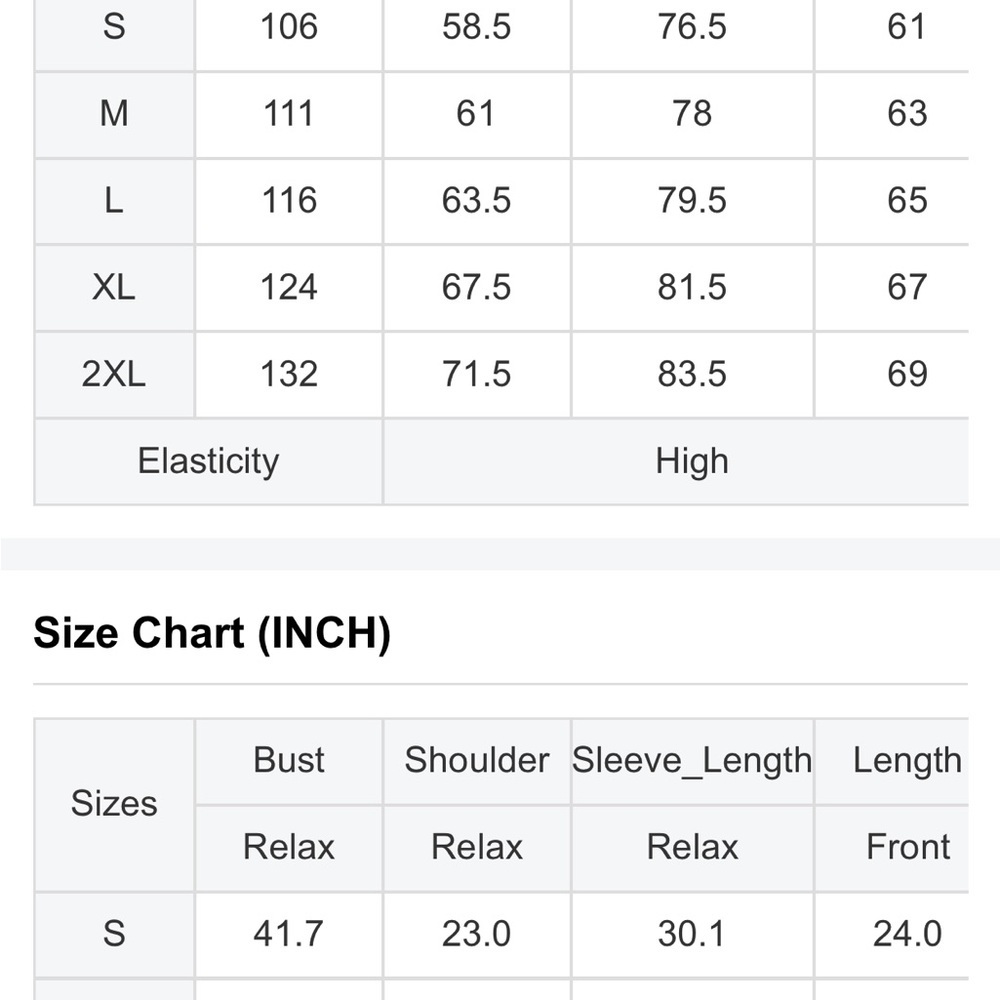Click the High elasticity value
This screenshot has width=1000, height=1000.
click(x=692, y=462)
